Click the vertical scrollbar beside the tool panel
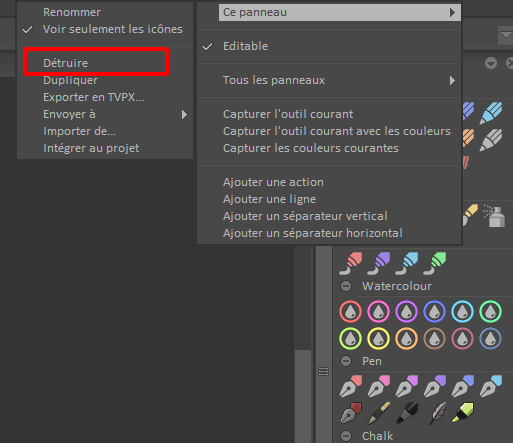This screenshot has width=513, height=443. coord(303,396)
